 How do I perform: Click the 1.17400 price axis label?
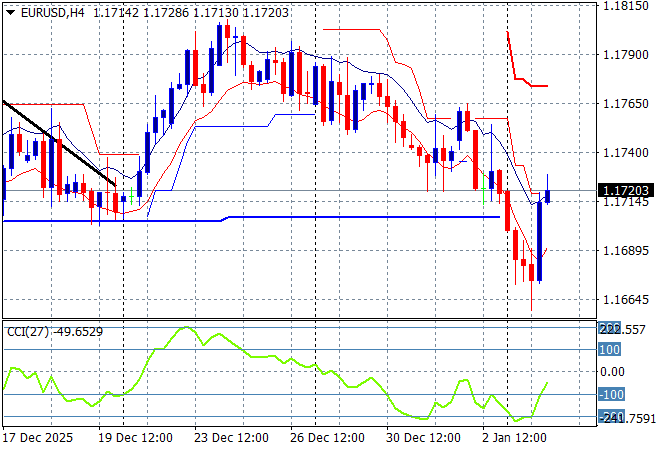pyautogui.click(x=626, y=152)
